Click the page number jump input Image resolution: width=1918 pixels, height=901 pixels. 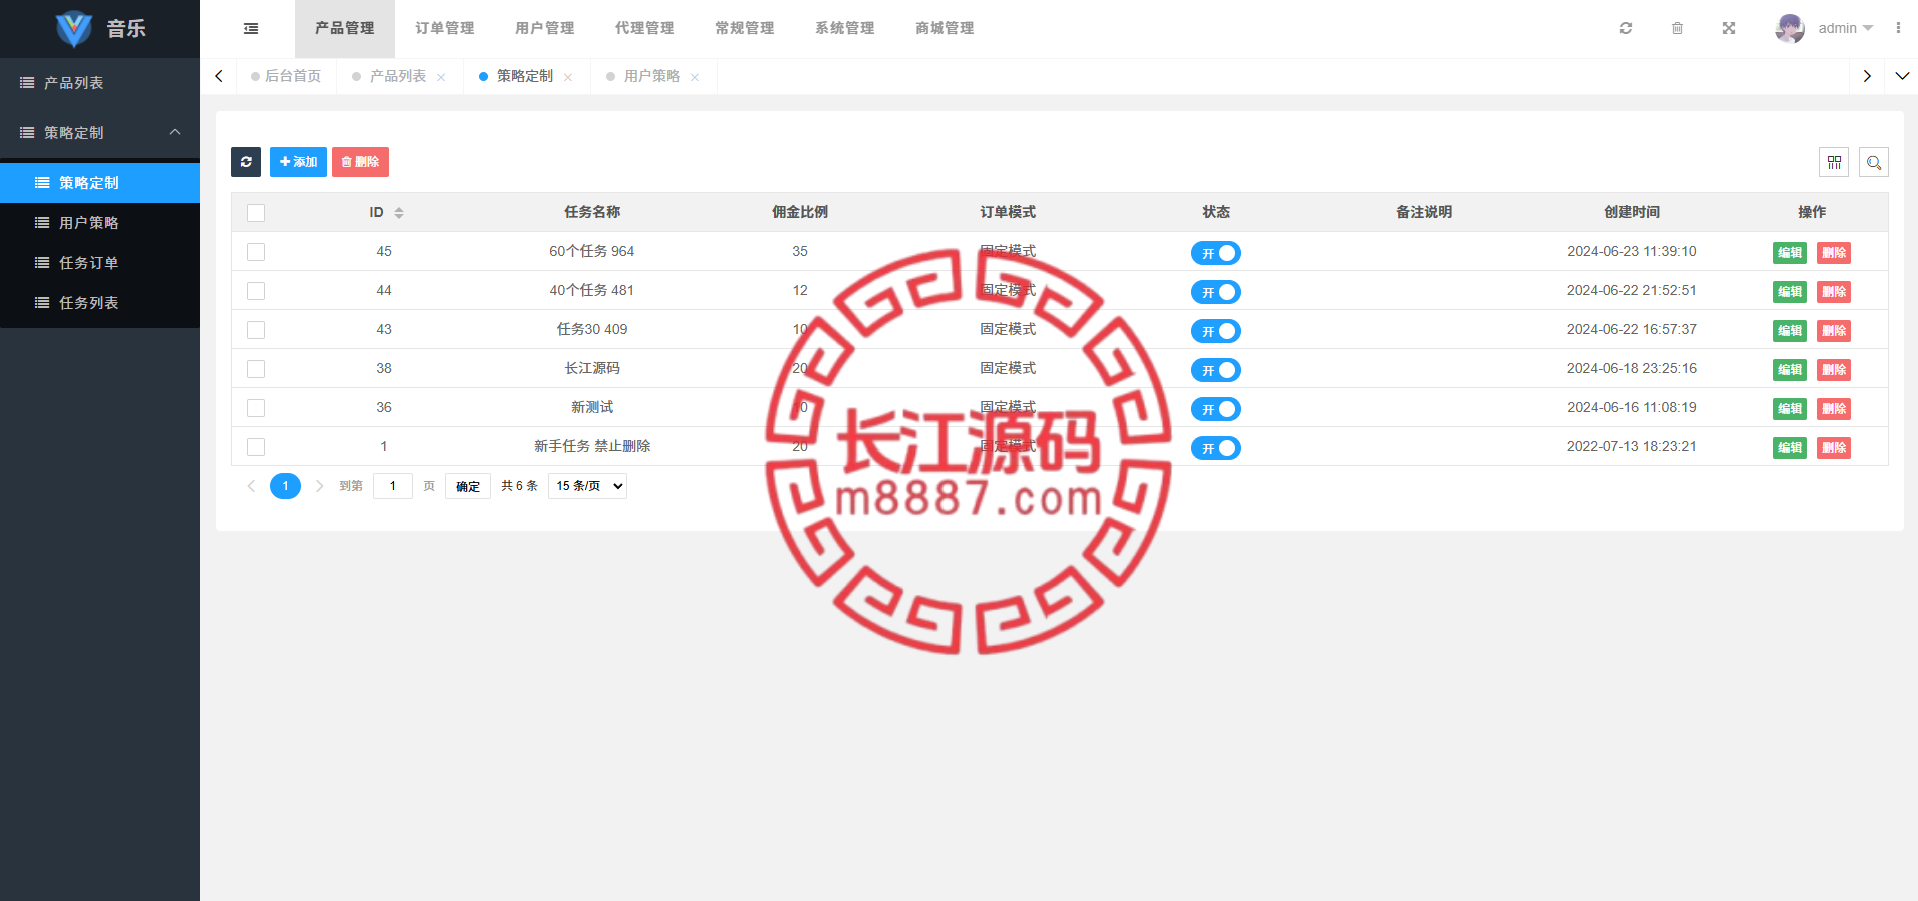[x=393, y=486]
